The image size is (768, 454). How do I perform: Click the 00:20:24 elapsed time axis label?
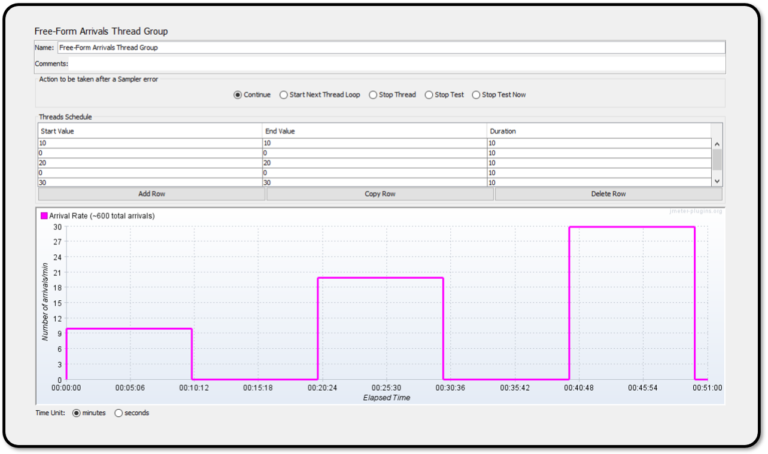pos(322,388)
